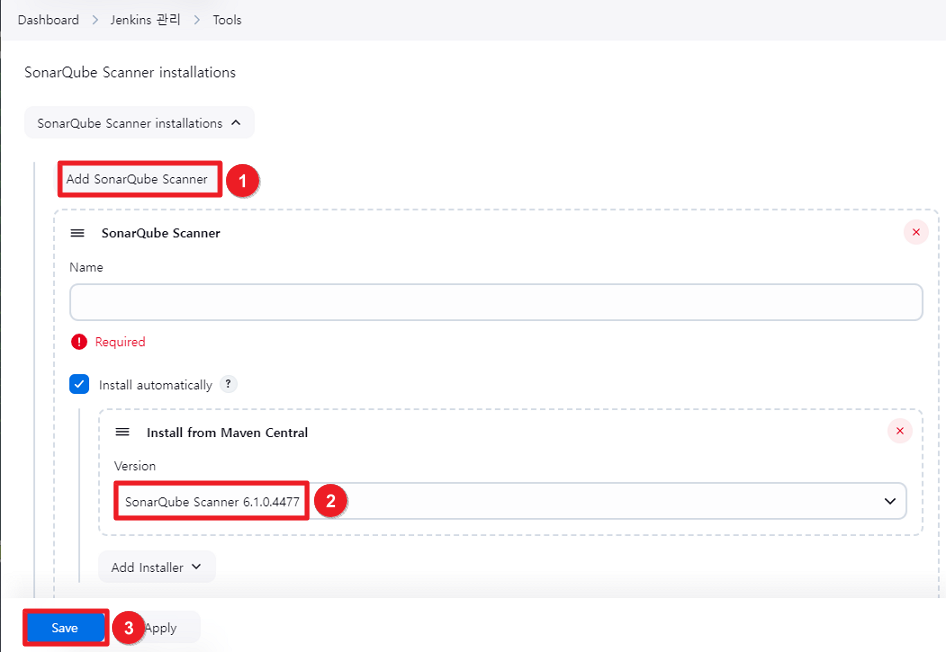Click the Apply button
The height and width of the screenshot is (652, 946).
tap(160, 628)
